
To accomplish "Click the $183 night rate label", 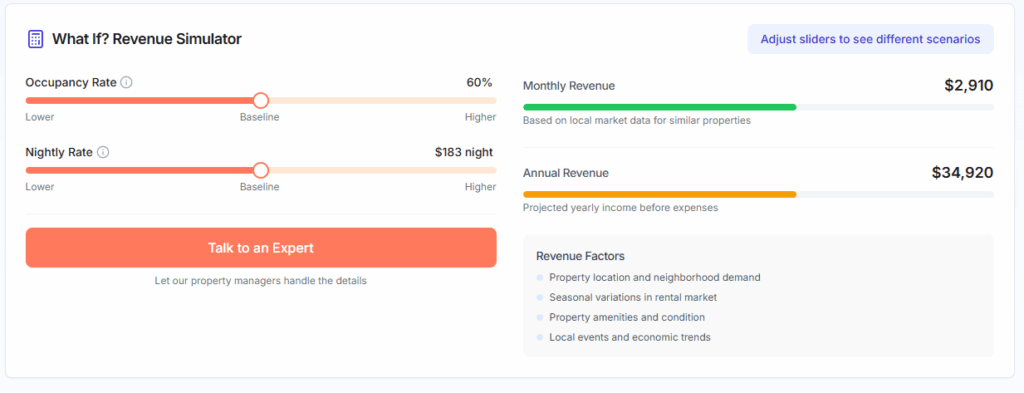I will click(x=464, y=152).
